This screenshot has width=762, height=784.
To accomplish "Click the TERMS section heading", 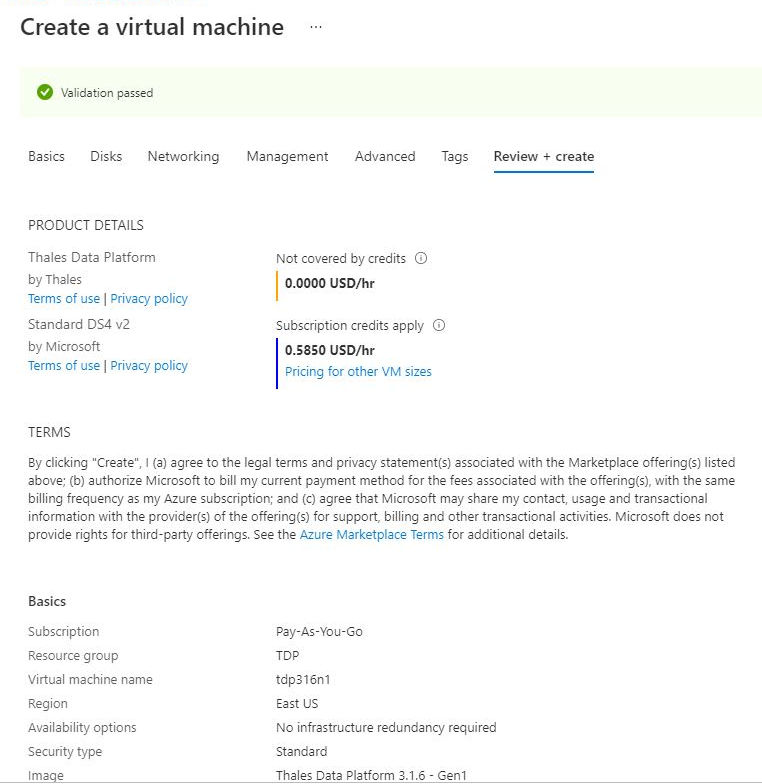I will coord(50,432).
